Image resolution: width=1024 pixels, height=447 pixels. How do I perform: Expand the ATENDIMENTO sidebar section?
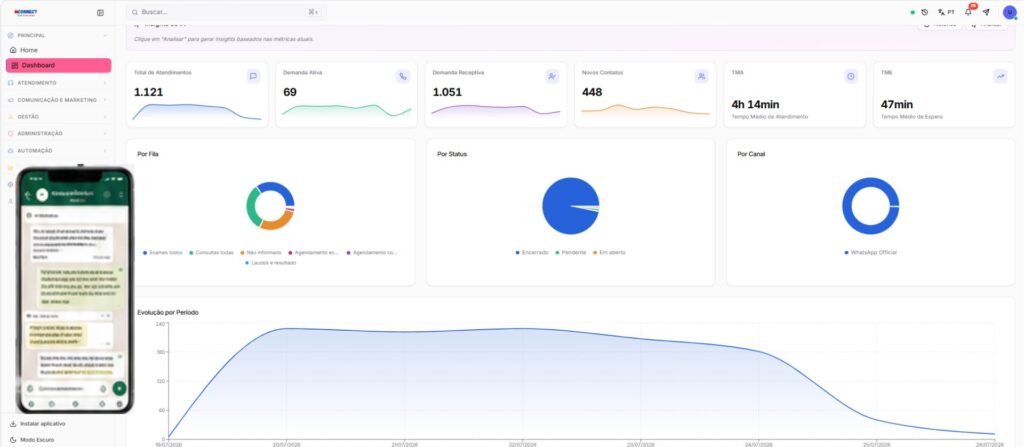57,83
